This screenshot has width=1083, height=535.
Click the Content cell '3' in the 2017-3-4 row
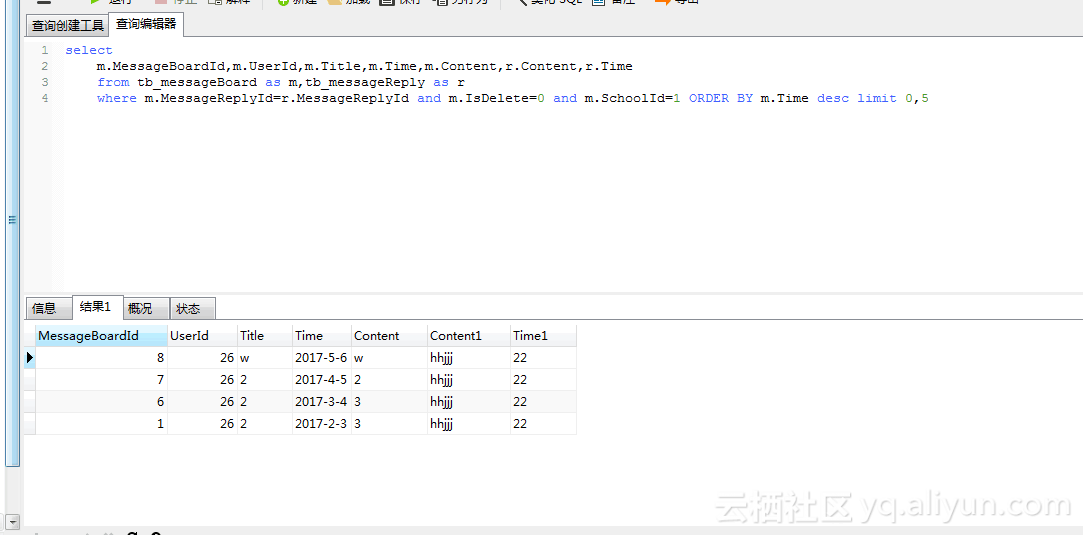tap(389, 402)
